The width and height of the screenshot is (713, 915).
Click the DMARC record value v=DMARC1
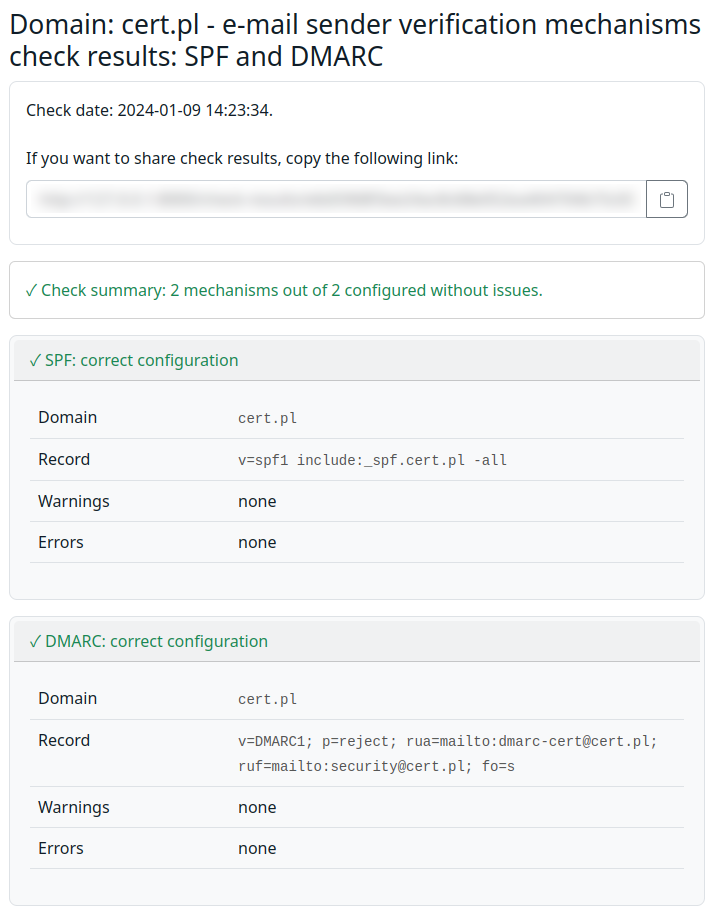pos(447,753)
